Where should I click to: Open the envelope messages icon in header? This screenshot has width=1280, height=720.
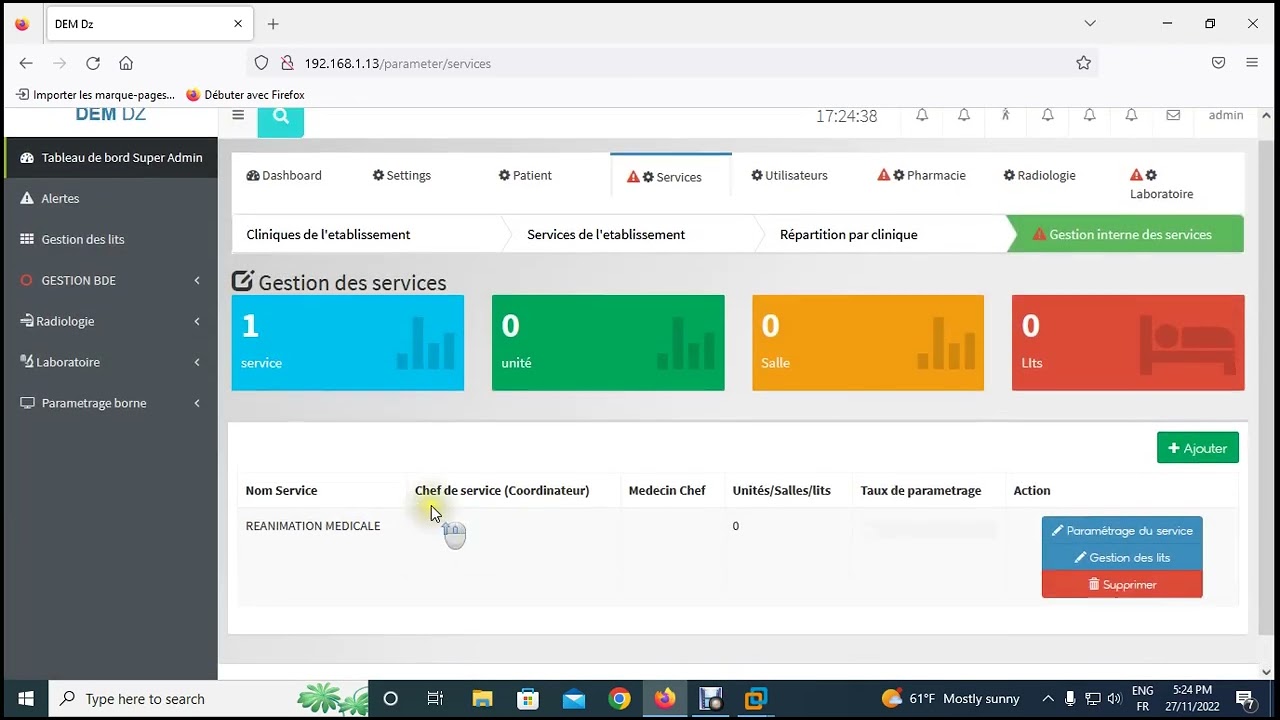(x=1173, y=115)
